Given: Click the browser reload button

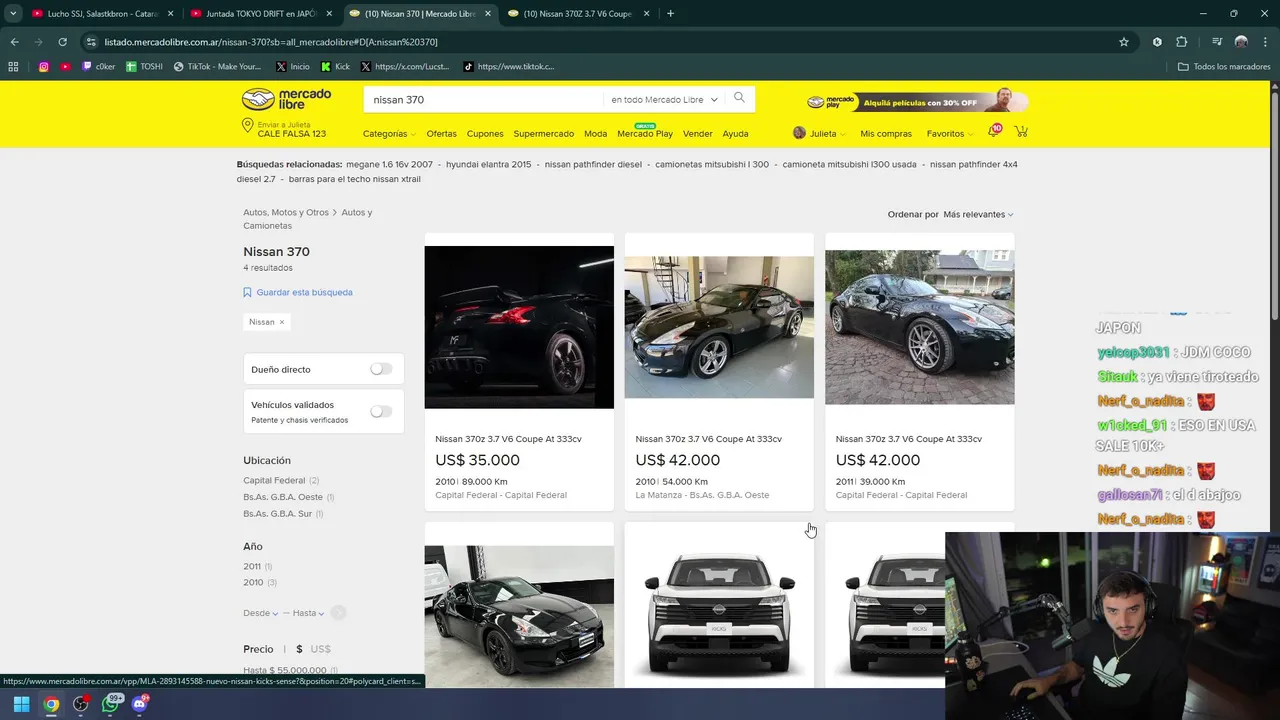Looking at the screenshot, I should point(62,42).
